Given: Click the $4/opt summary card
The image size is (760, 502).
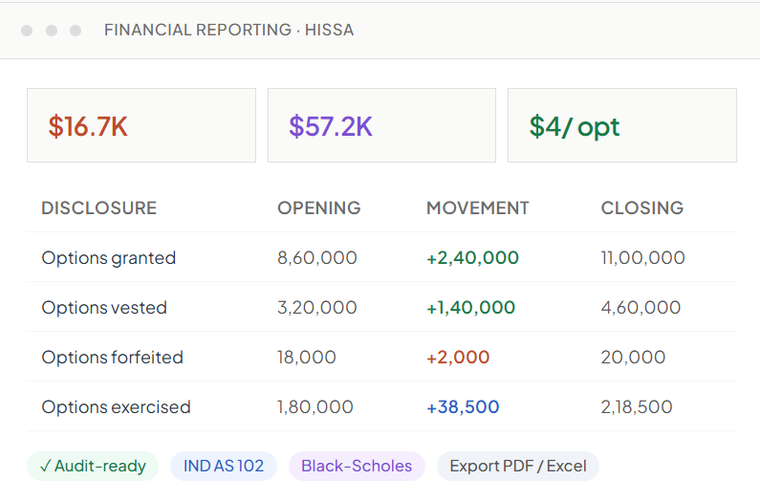Looking at the screenshot, I should 622,126.
